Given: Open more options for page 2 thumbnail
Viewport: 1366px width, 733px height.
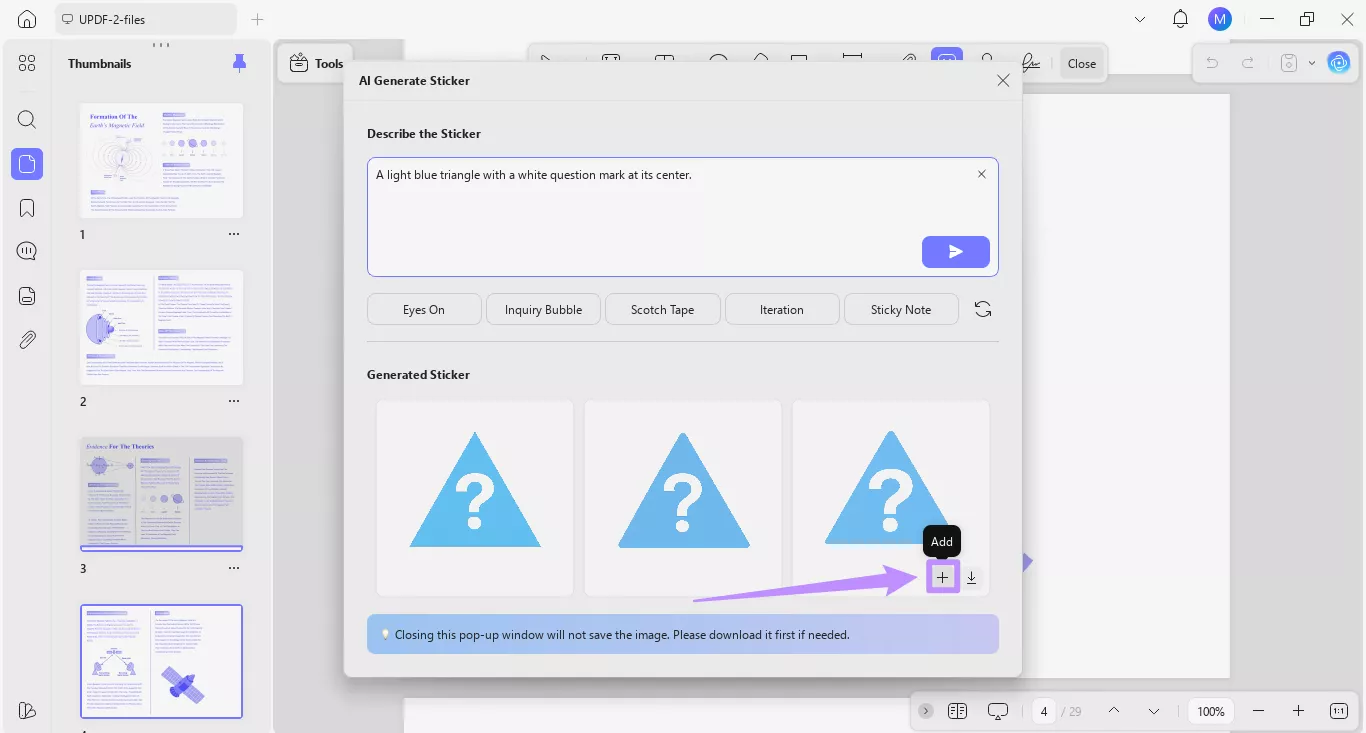Looking at the screenshot, I should [234, 401].
